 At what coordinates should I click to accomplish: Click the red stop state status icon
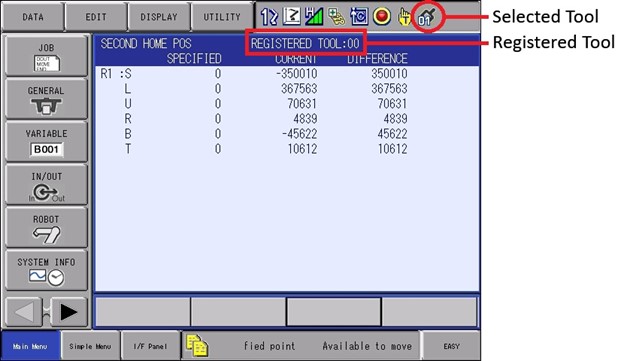point(381,17)
